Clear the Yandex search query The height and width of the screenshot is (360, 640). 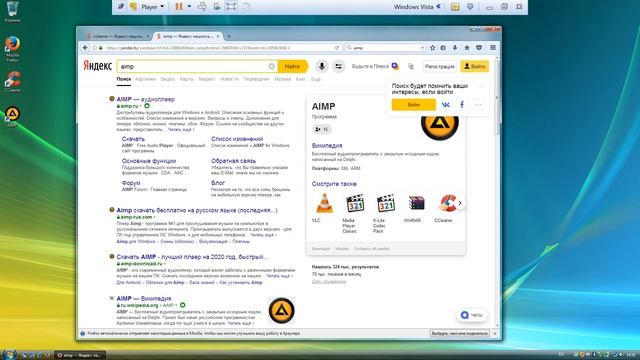pyautogui.click(x=272, y=66)
